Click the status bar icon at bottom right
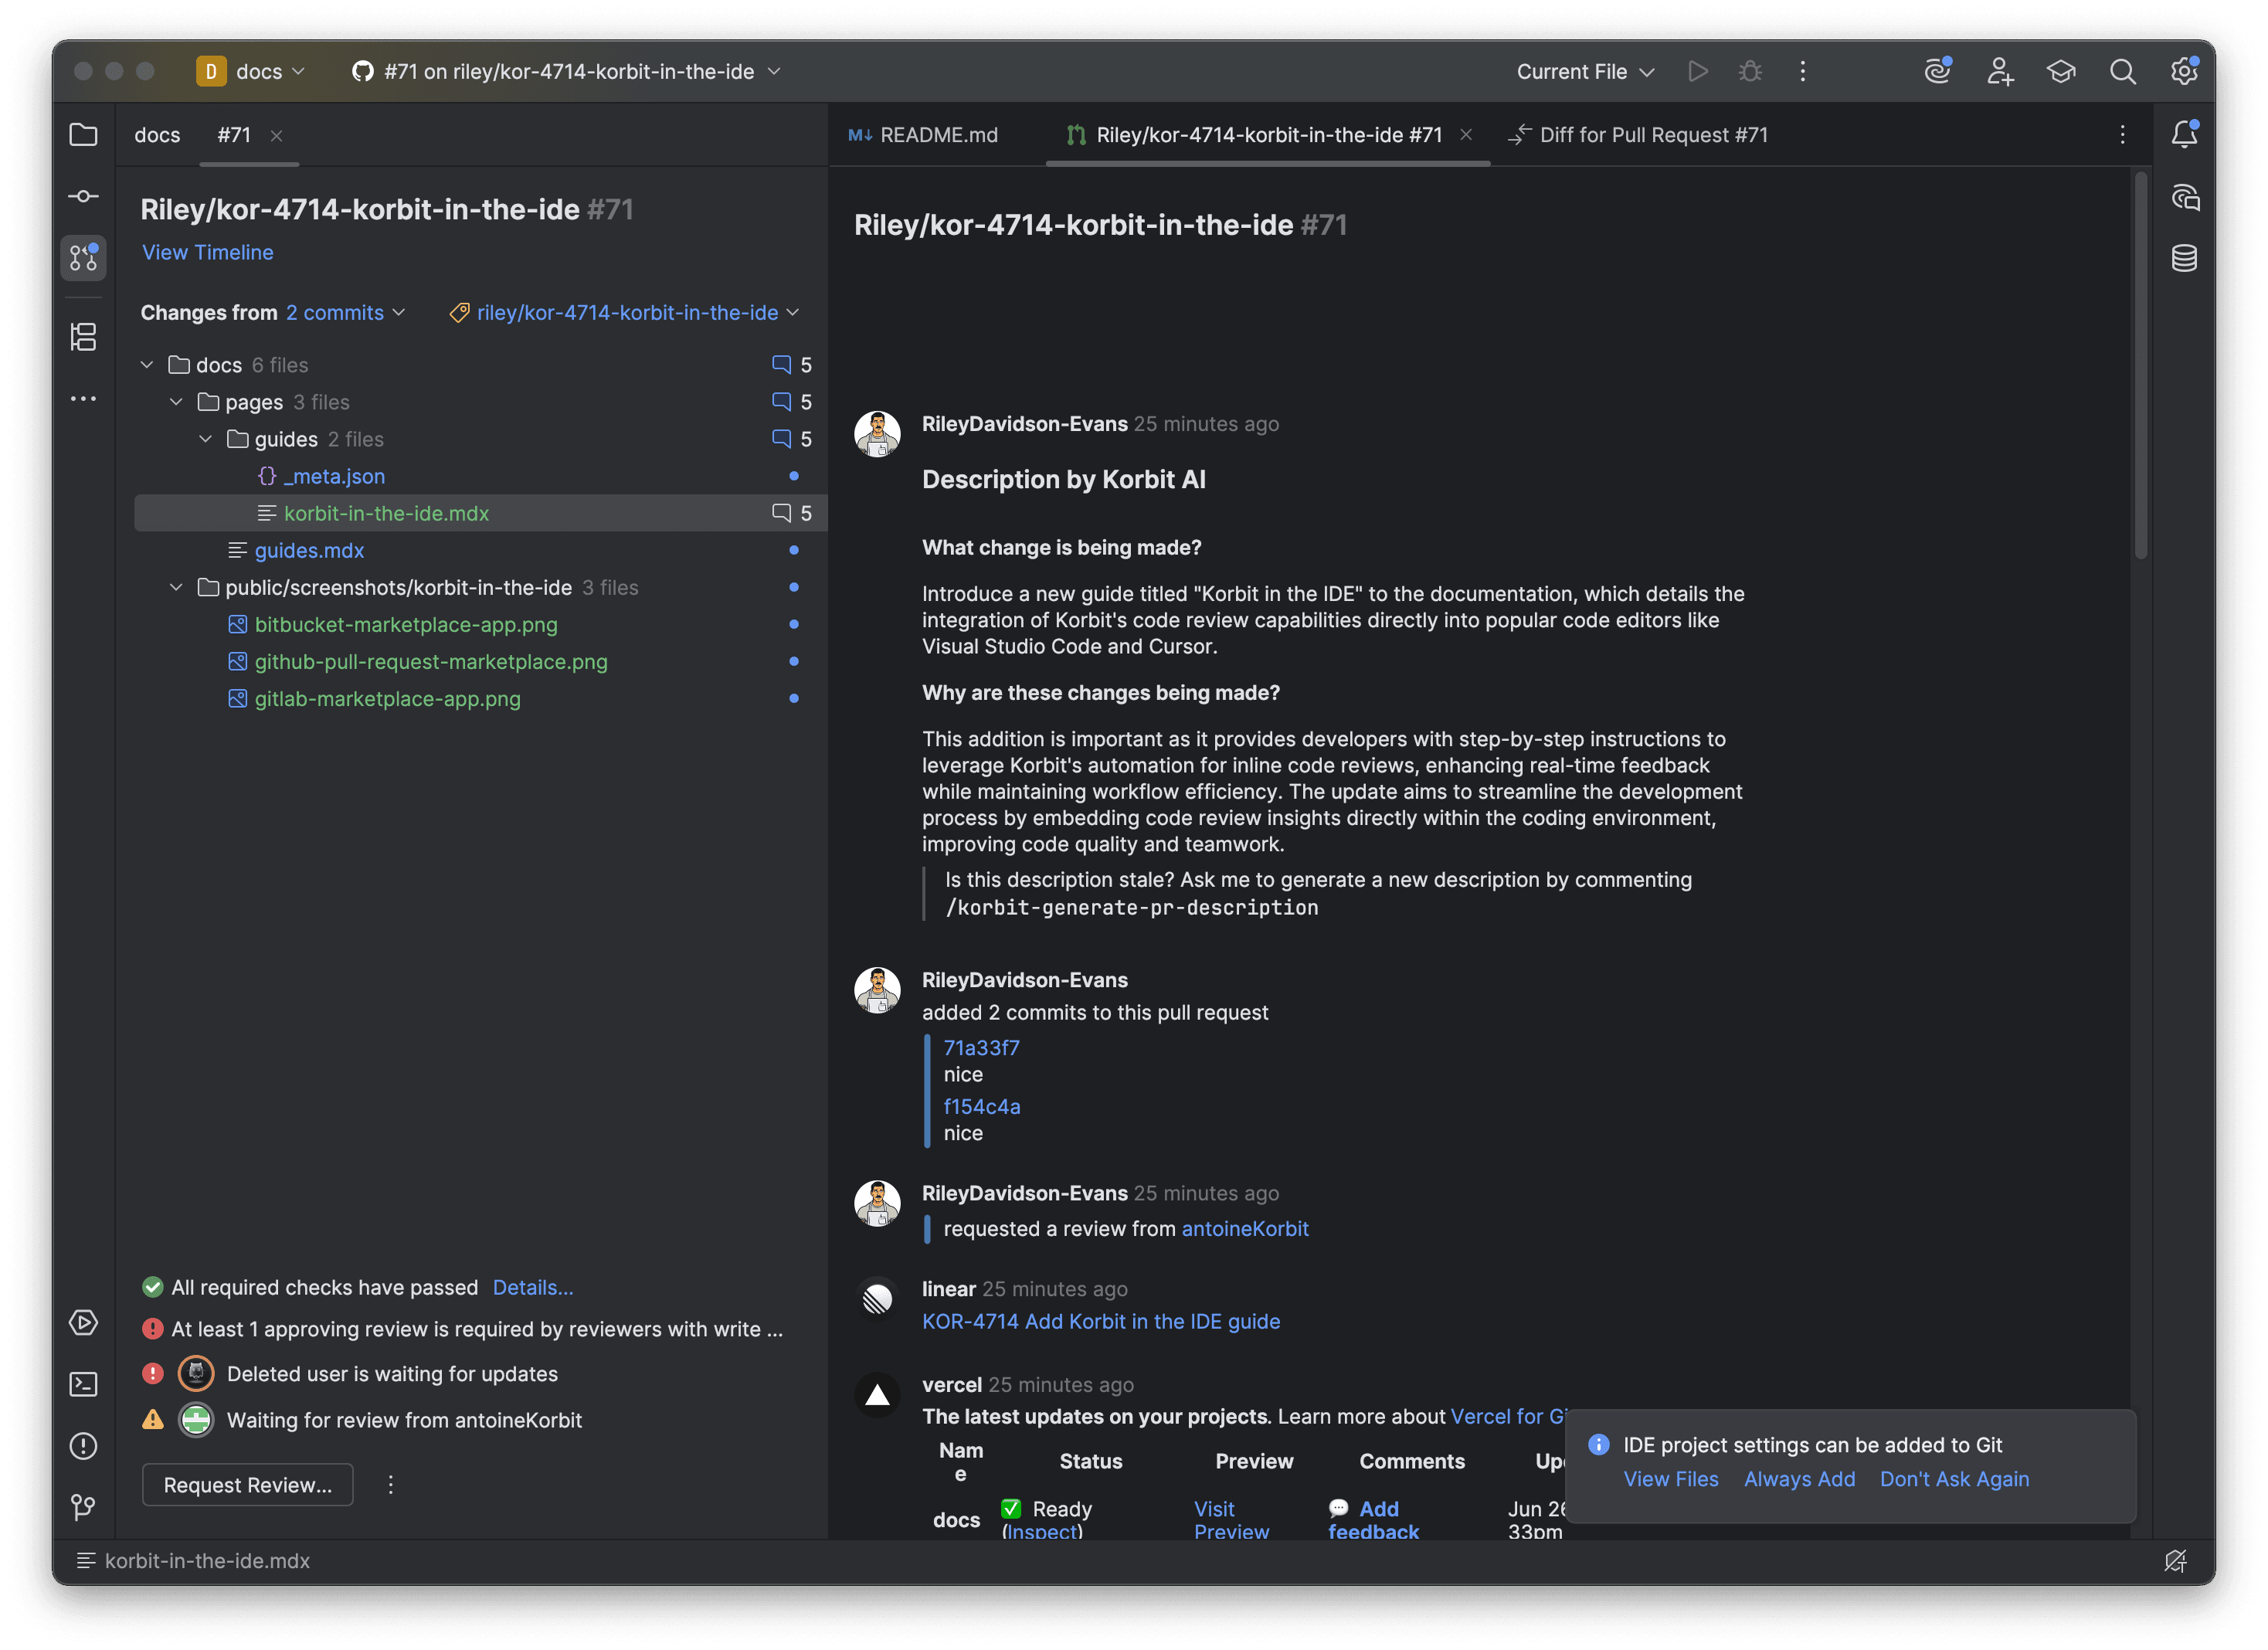Viewport: 2268px width, 1650px height. pos(2175,1560)
